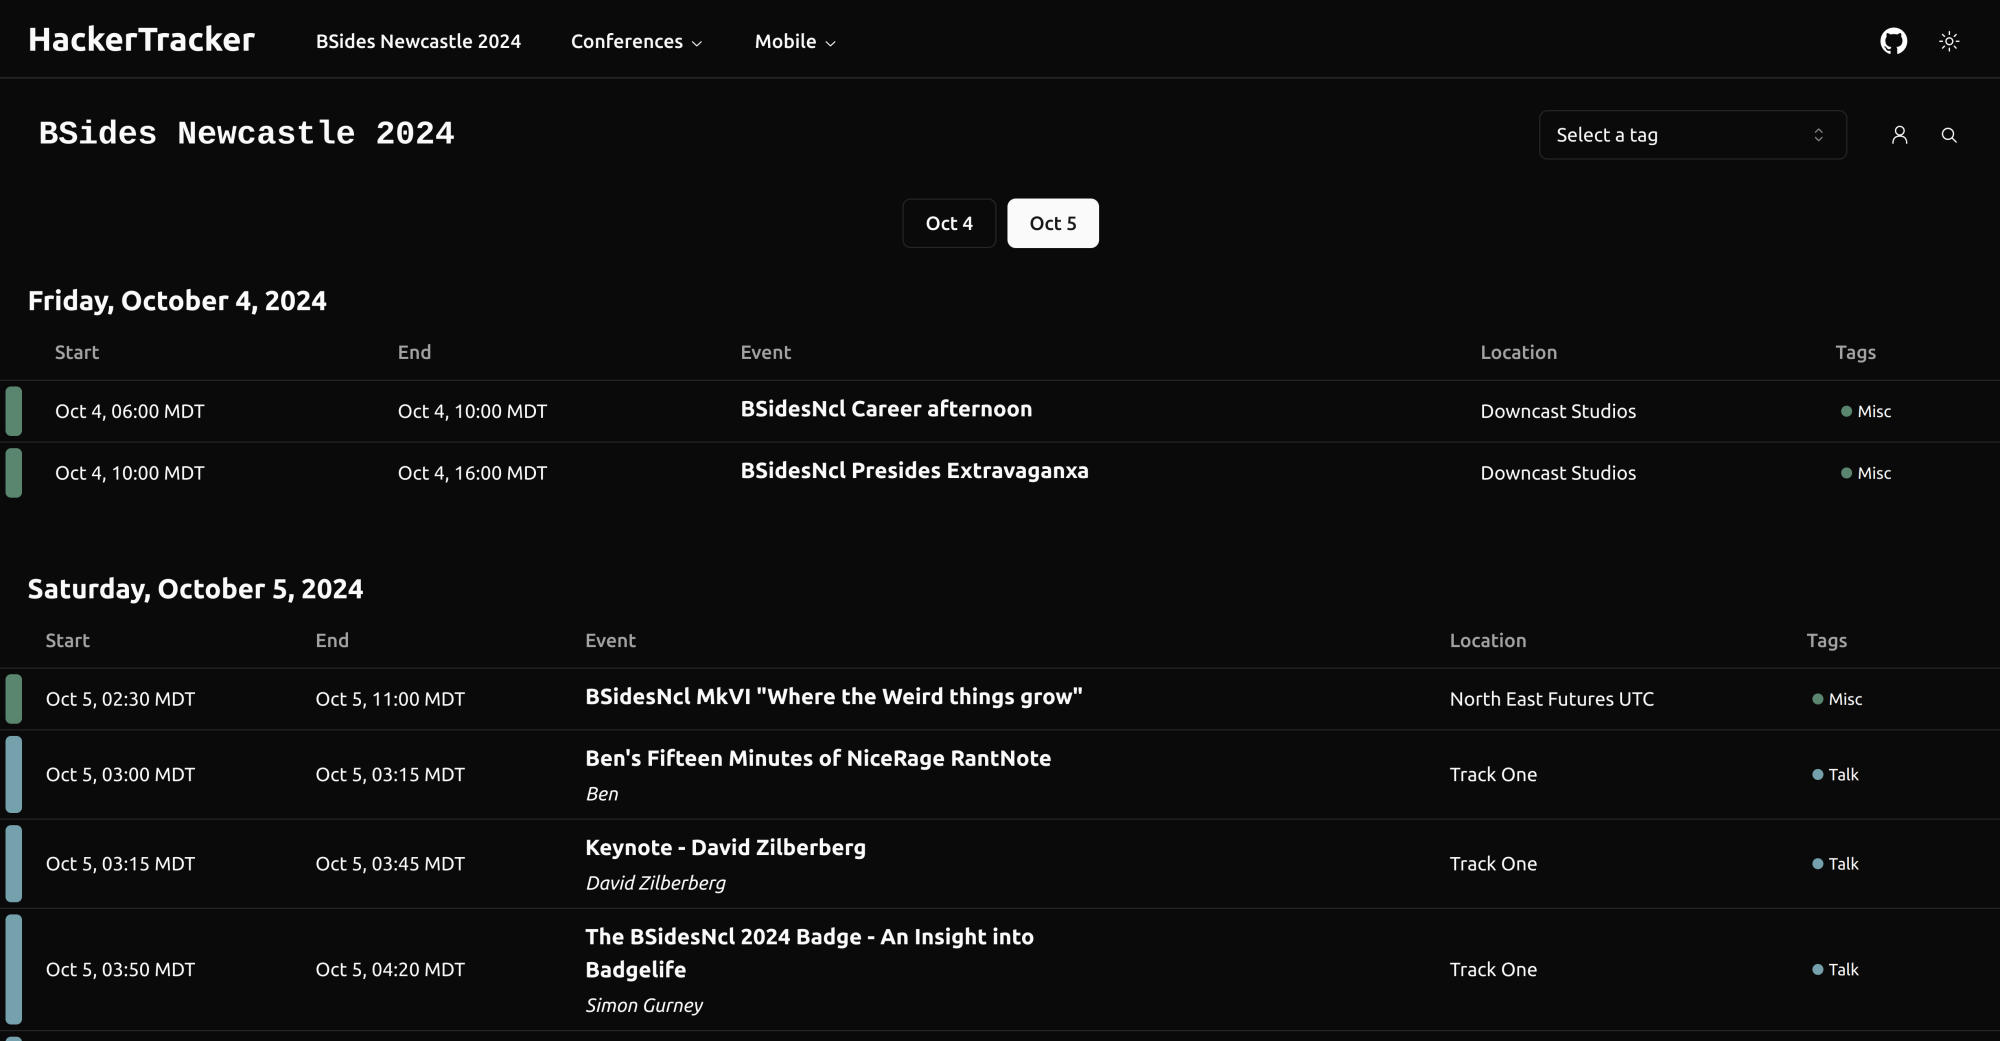Open BSidesNcl Presides Extravaganxa event
Screen dimensions: 2000x1041
(914, 471)
